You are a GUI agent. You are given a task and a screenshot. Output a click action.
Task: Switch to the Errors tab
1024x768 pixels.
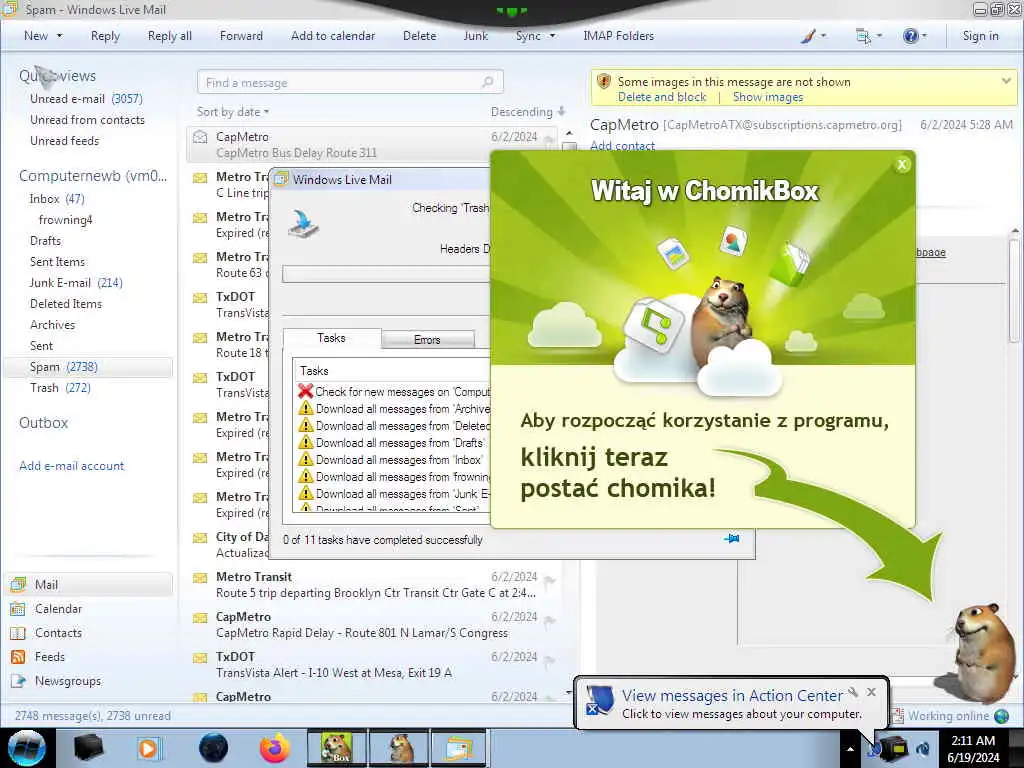click(x=427, y=340)
